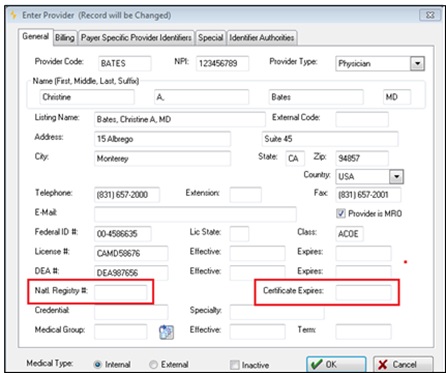Click the first name field containing Christine

tap(87, 97)
